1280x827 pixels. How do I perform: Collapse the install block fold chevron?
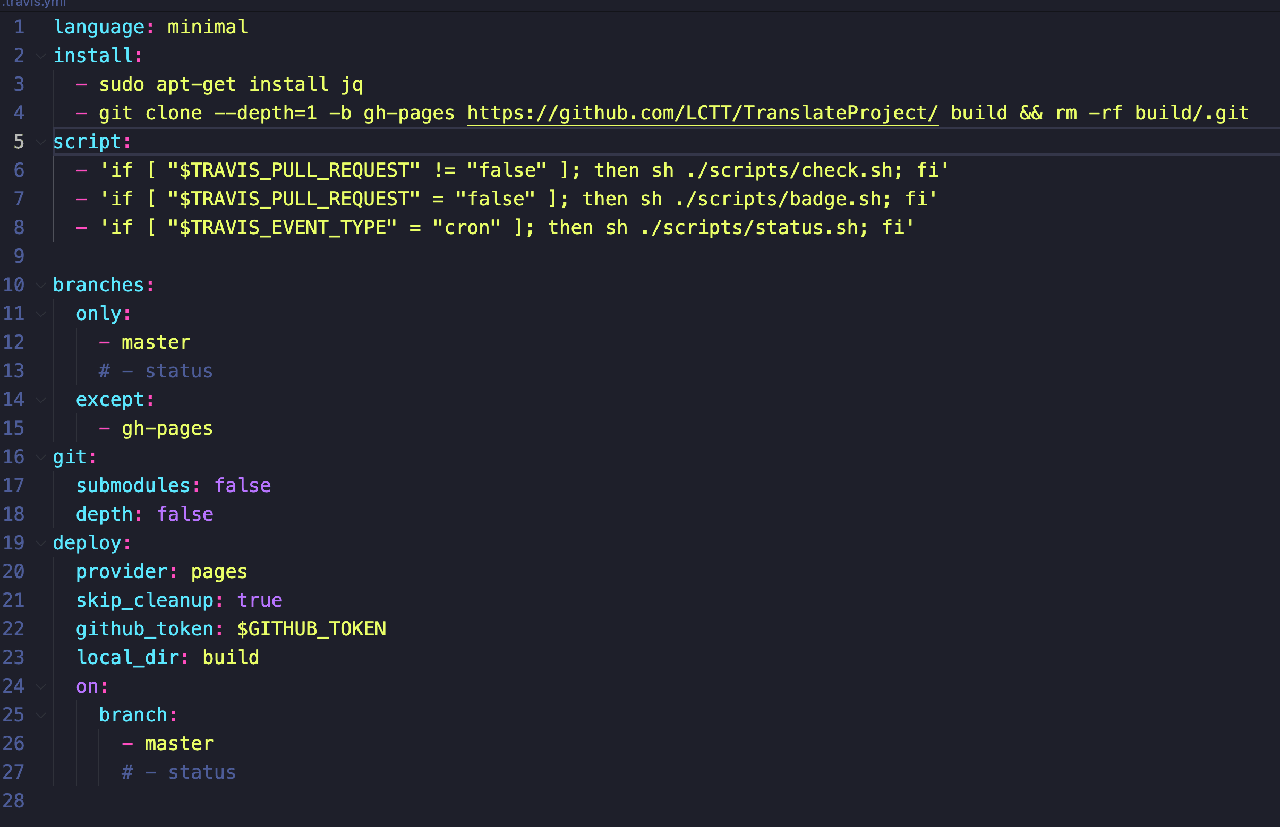click(40, 55)
